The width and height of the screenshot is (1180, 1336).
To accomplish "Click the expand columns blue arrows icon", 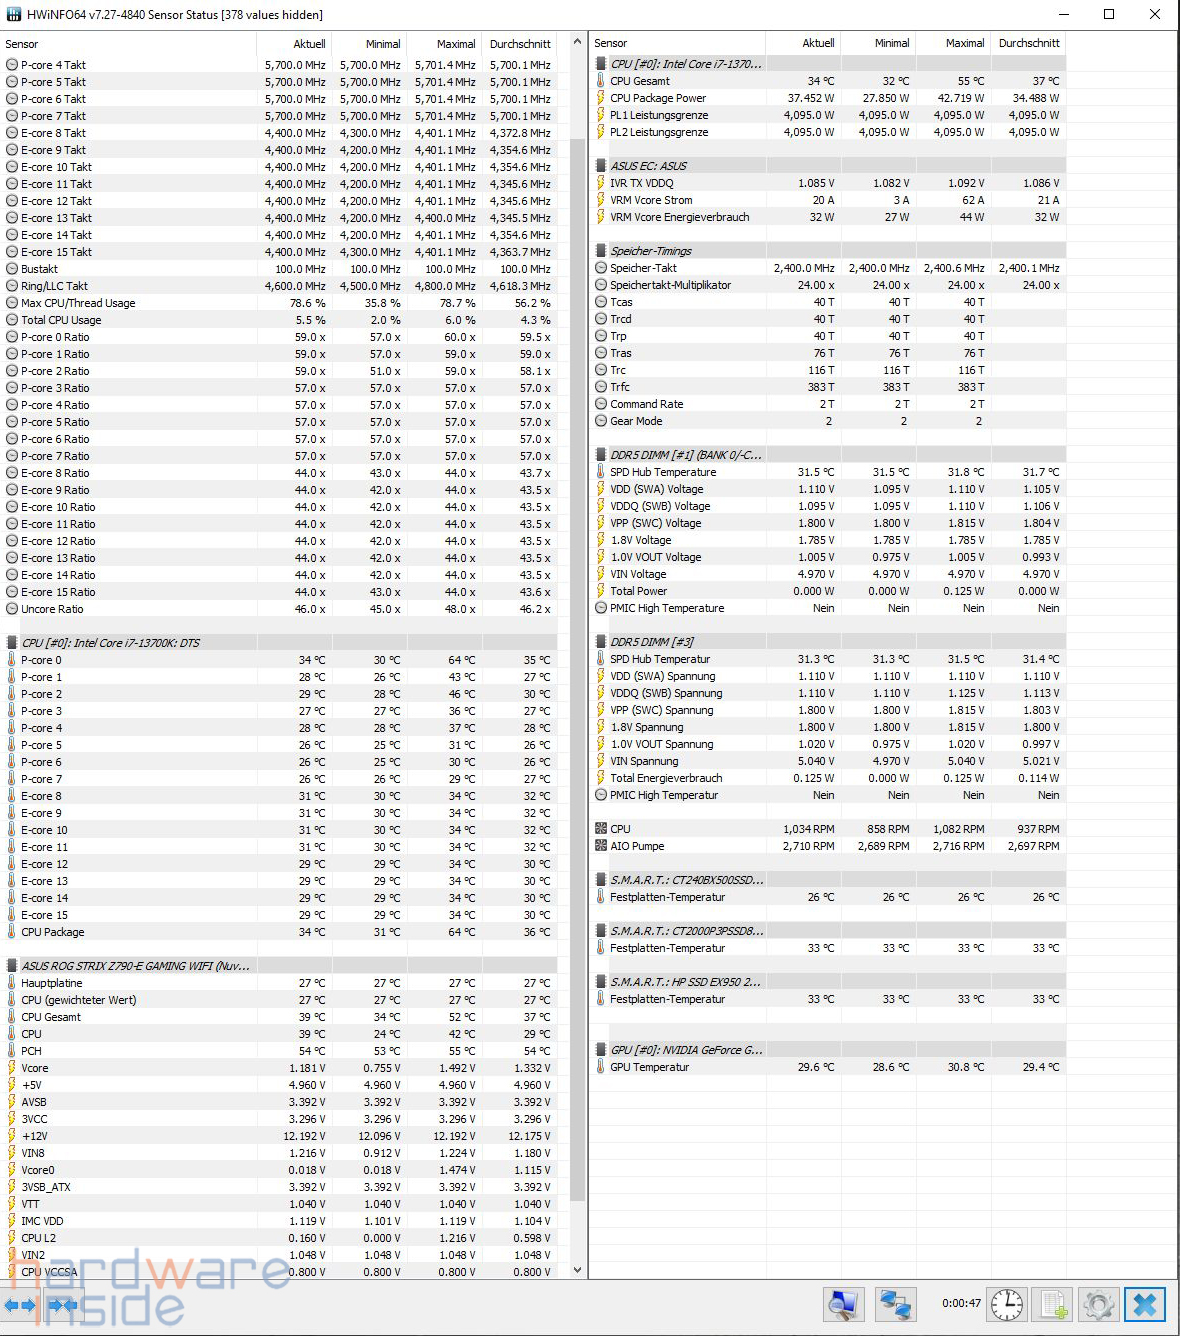I will (20, 1305).
